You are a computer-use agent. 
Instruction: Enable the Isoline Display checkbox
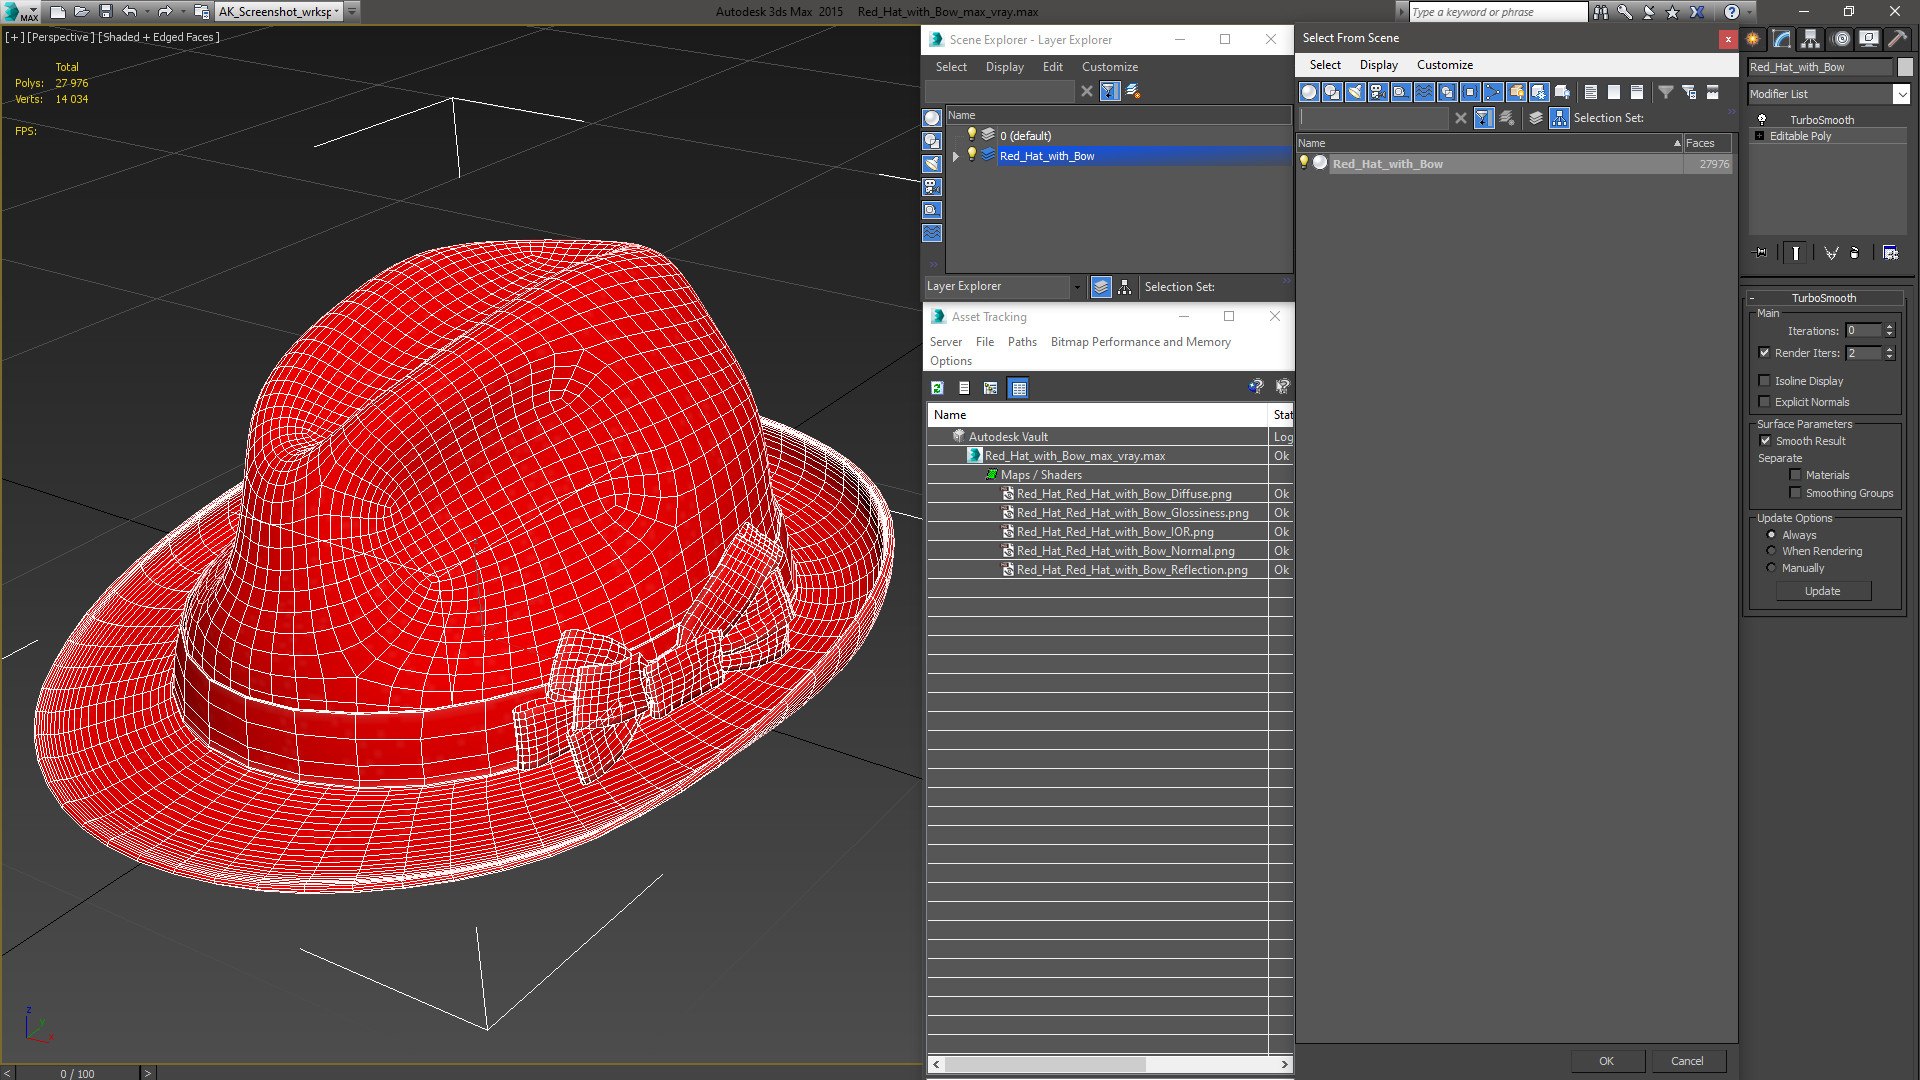pyautogui.click(x=1764, y=381)
